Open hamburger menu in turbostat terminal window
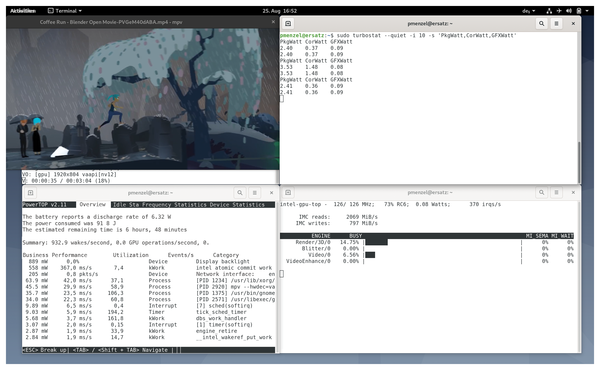Screen dimensions: 600x370 556,24
